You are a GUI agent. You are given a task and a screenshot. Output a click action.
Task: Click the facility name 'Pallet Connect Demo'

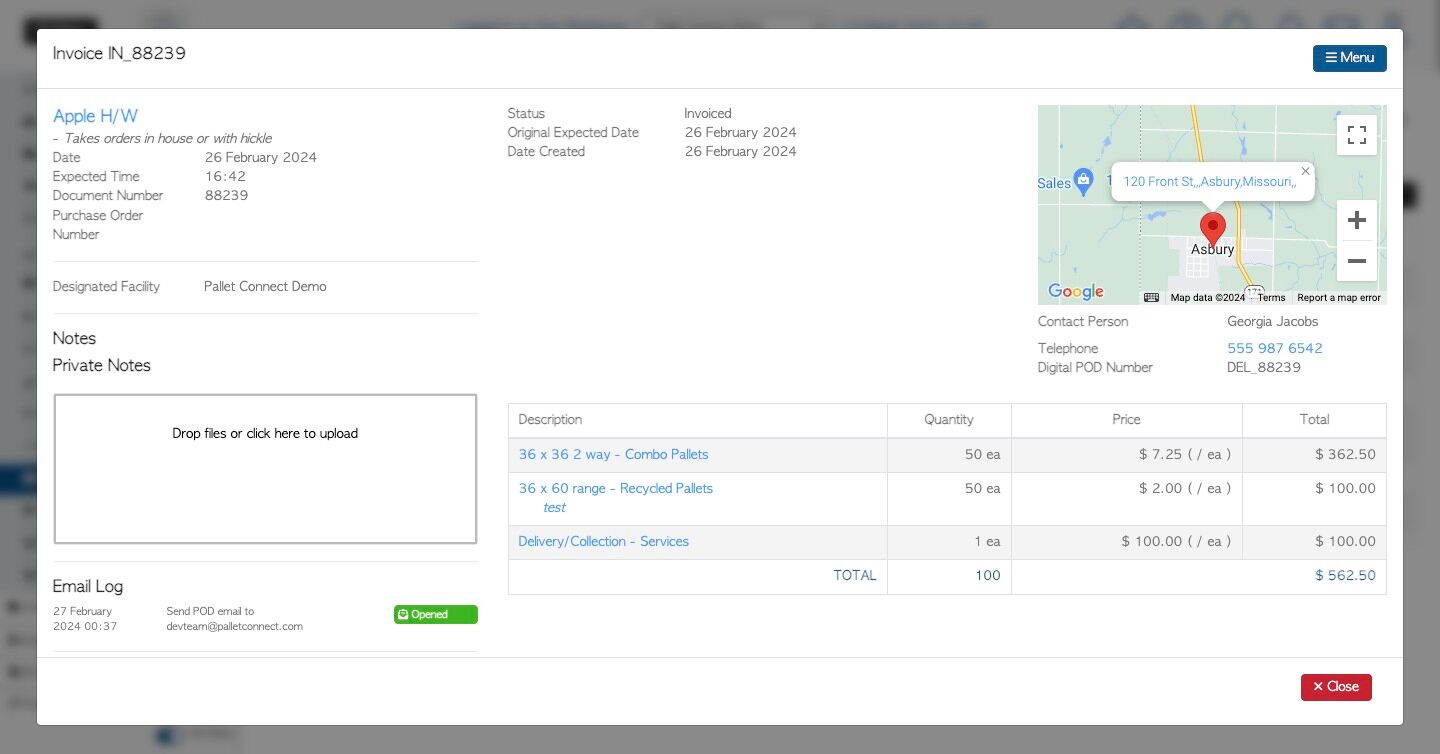pos(265,287)
